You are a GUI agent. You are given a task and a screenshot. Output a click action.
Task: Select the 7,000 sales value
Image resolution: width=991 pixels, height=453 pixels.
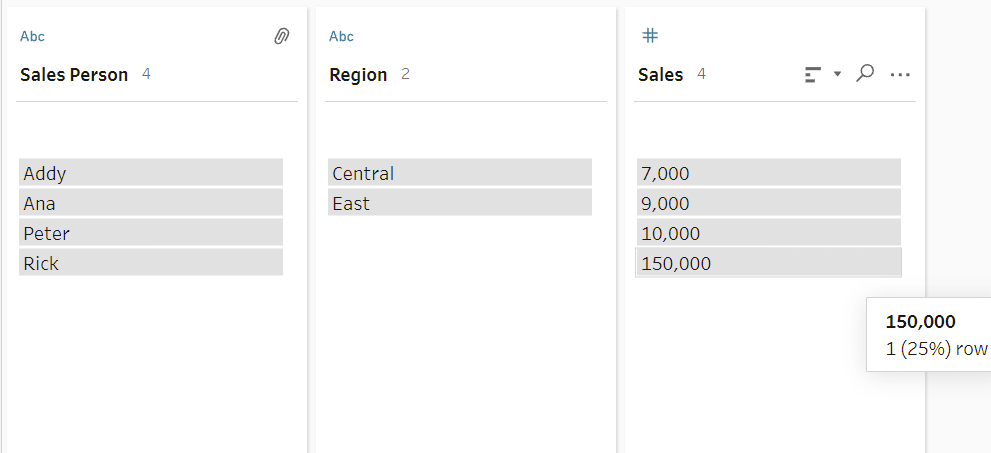coord(768,173)
